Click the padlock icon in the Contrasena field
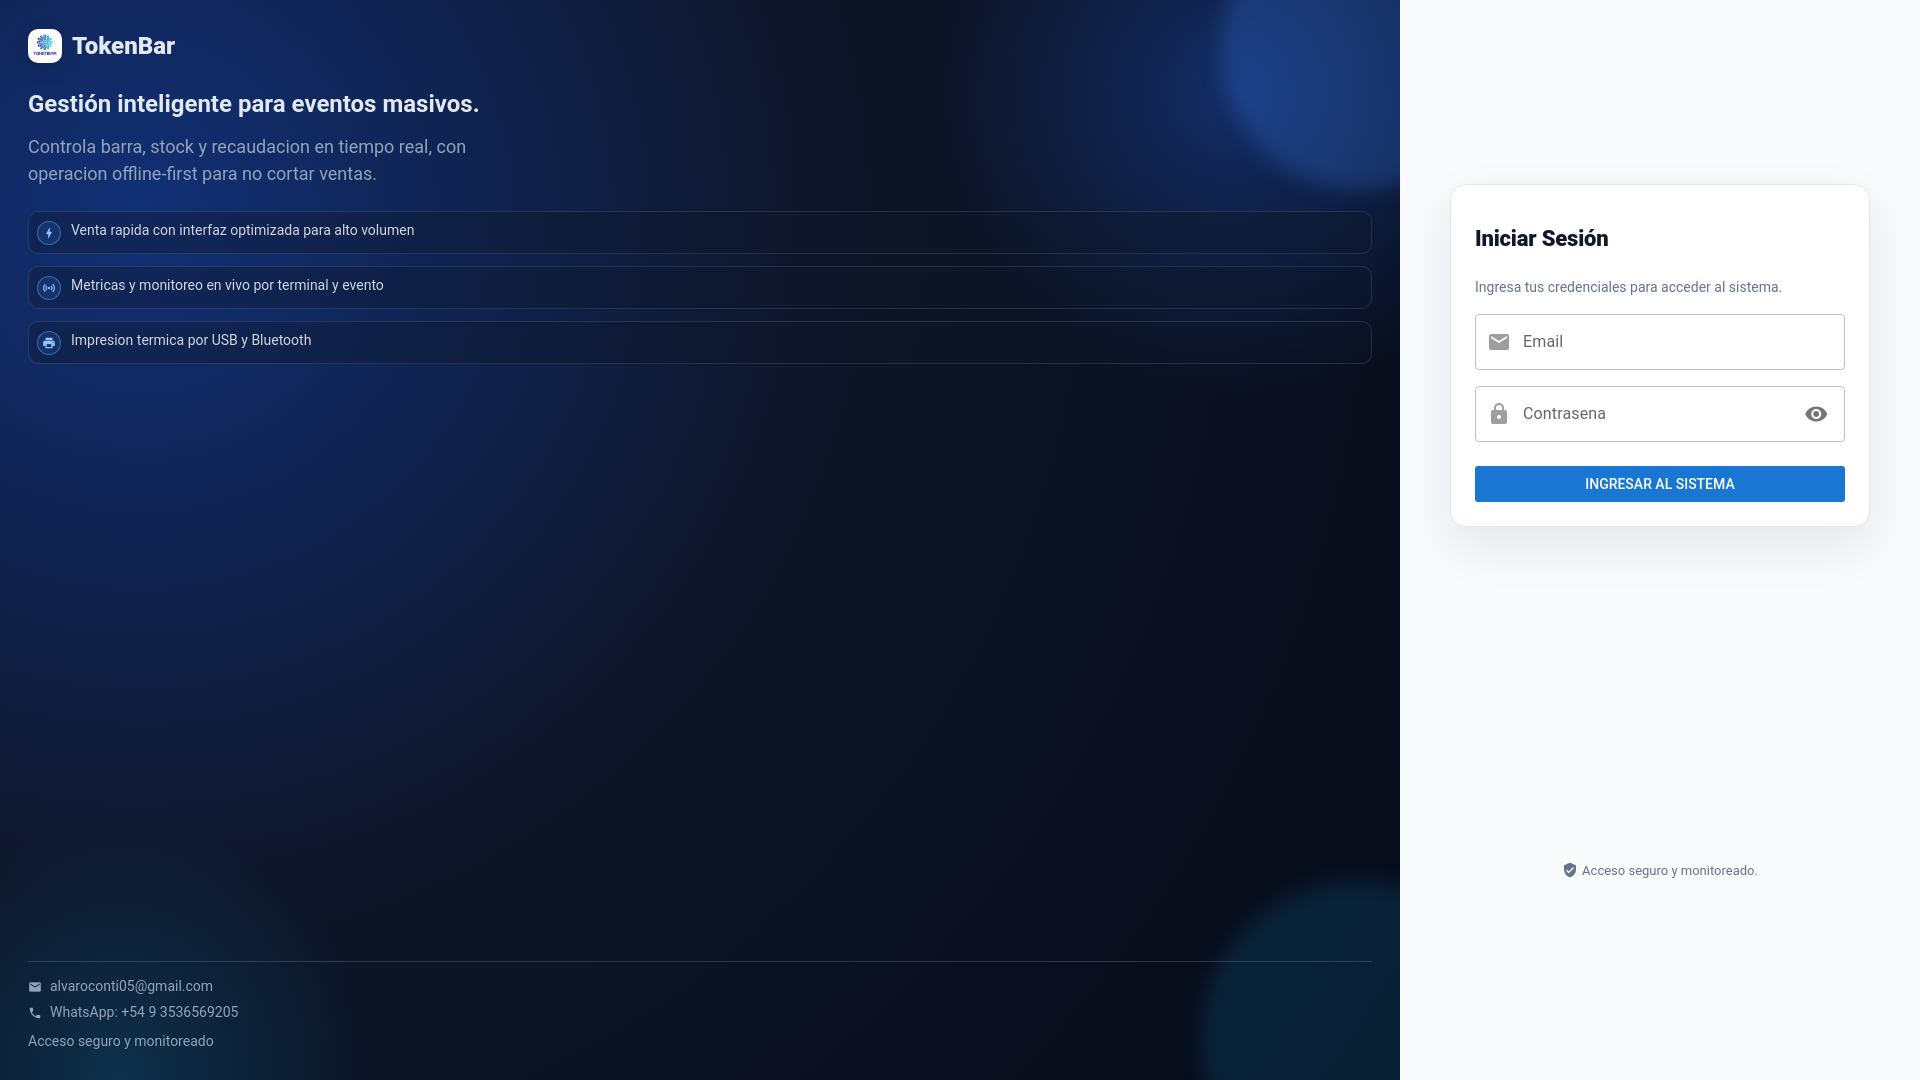1920x1080 pixels. [x=1499, y=414]
